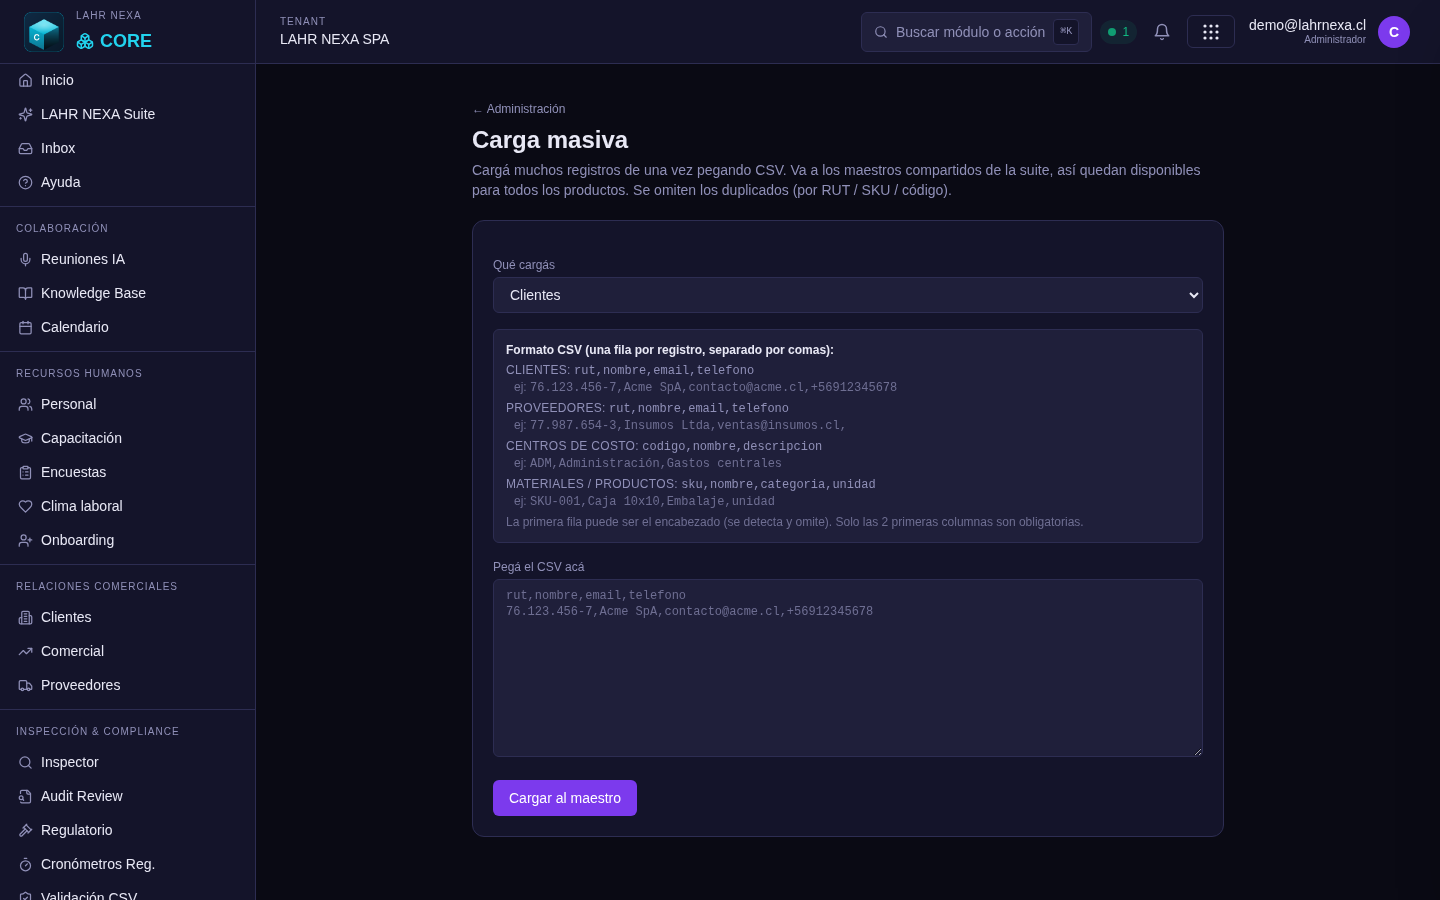The image size is (1440, 900).
Task: Open the Qué cargás dropdown
Action: coord(848,295)
